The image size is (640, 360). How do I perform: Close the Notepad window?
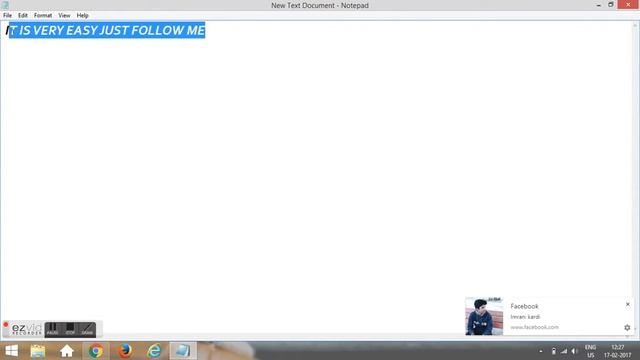point(628,5)
